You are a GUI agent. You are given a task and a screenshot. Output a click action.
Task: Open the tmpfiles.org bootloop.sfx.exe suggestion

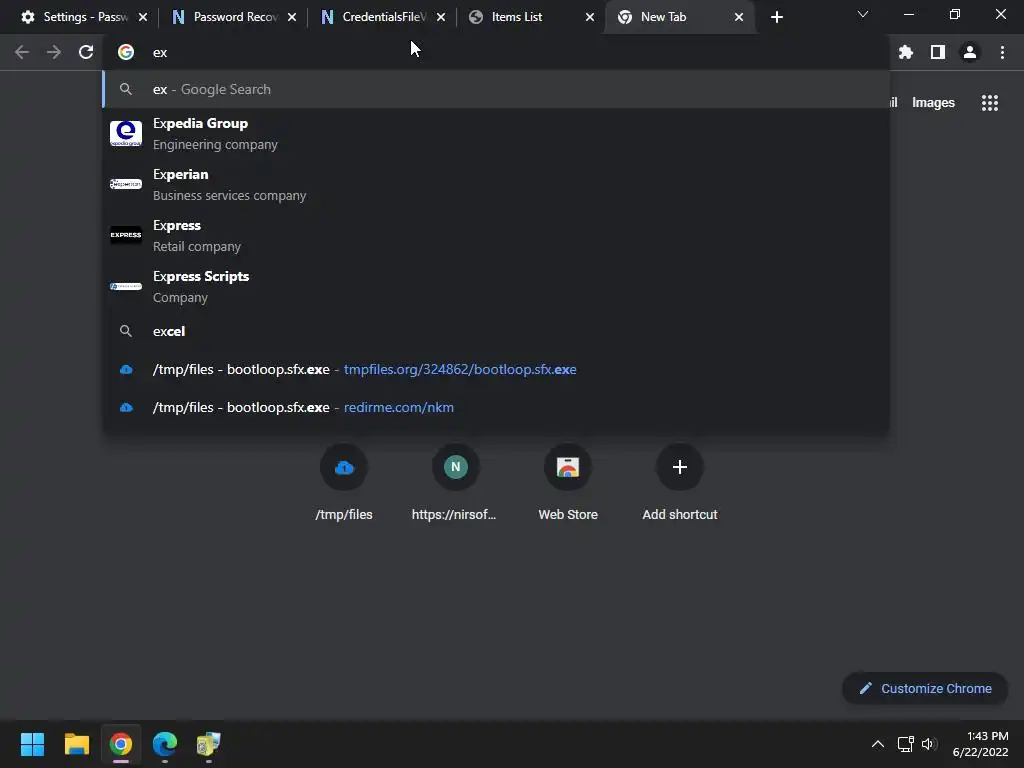pos(496,370)
